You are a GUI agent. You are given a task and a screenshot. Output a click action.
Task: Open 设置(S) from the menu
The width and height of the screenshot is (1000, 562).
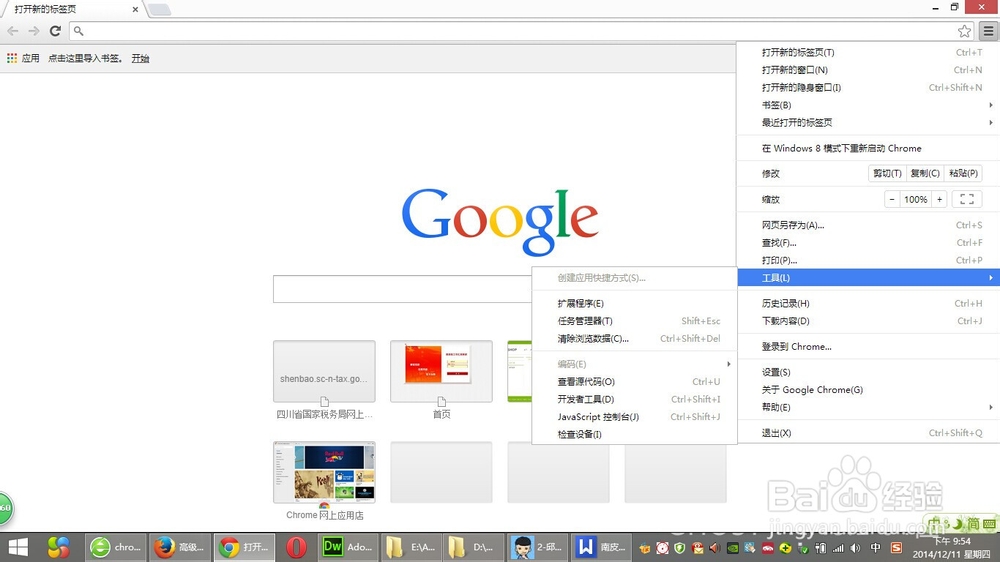pyautogui.click(x=869, y=373)
